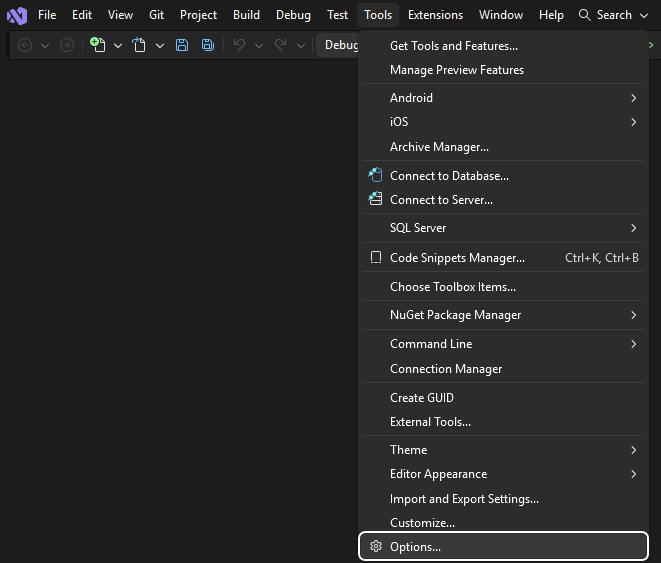
Task: Expand the Android submenu arrow
Action: pos(634,98)
